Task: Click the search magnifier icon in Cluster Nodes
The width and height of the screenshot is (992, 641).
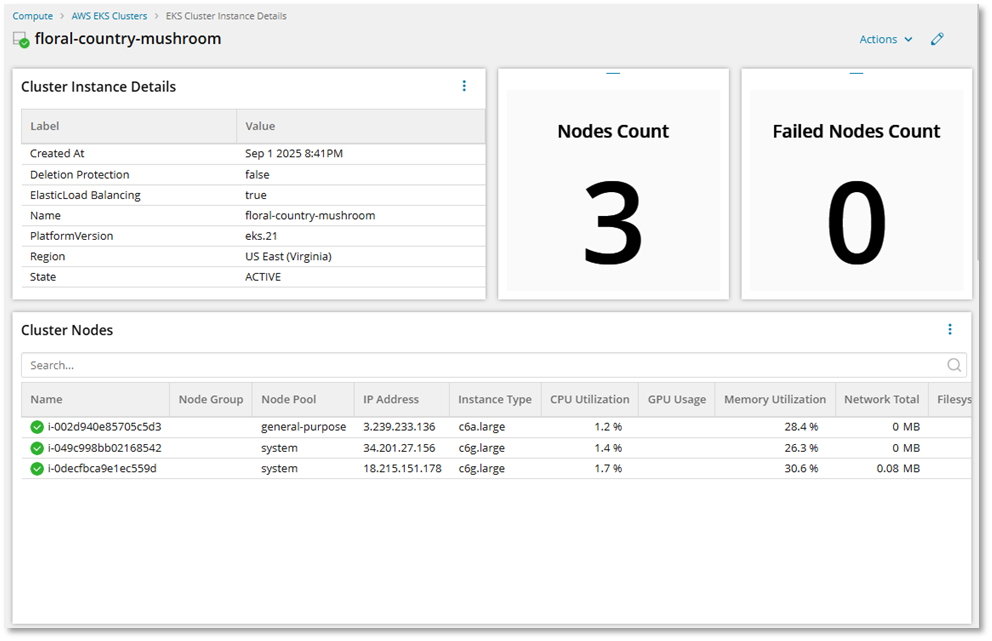Action: (954, 365)
